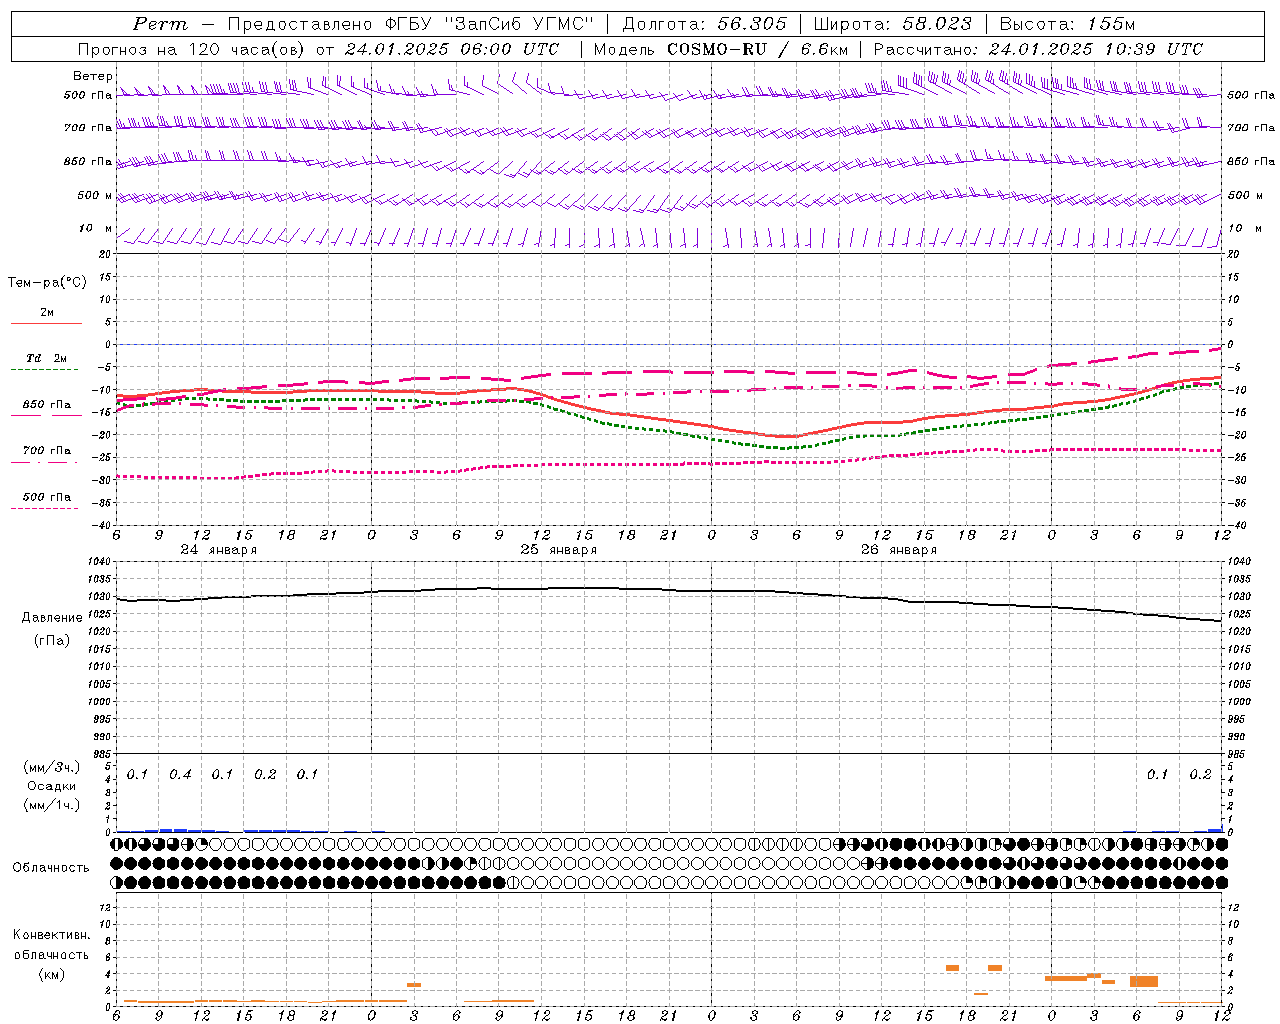The width and height of the screenshot is (1280, 1024).
Task: Select the 'Td 2м' dew point legend entry
Action: [47, 358]
